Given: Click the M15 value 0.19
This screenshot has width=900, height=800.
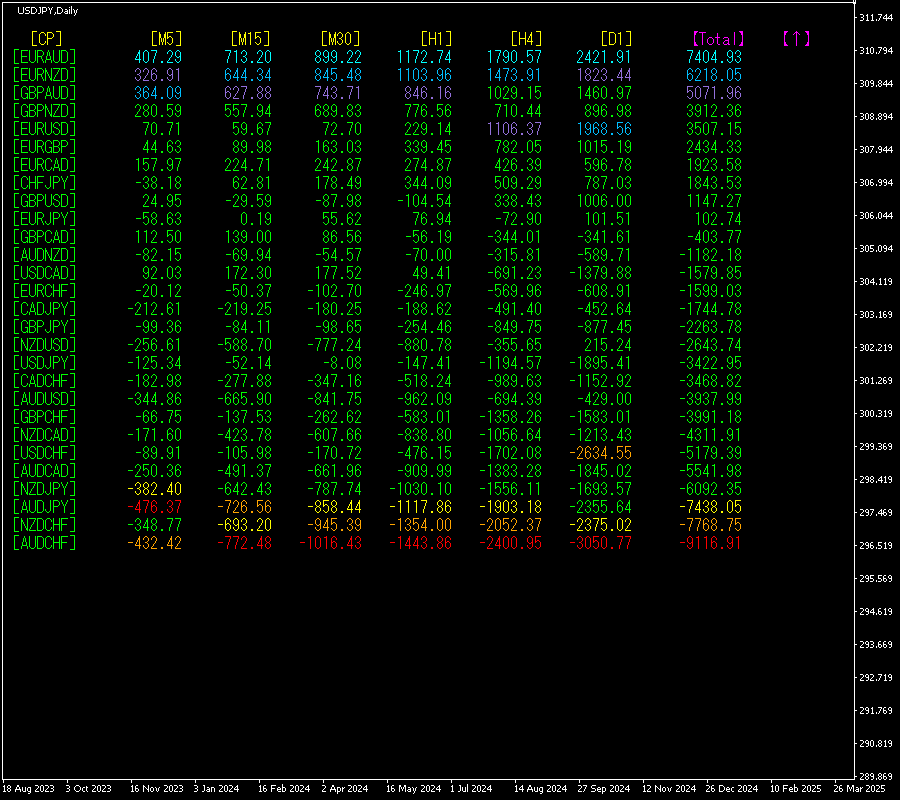Looking at the screenshot, I should pos(256,219).
